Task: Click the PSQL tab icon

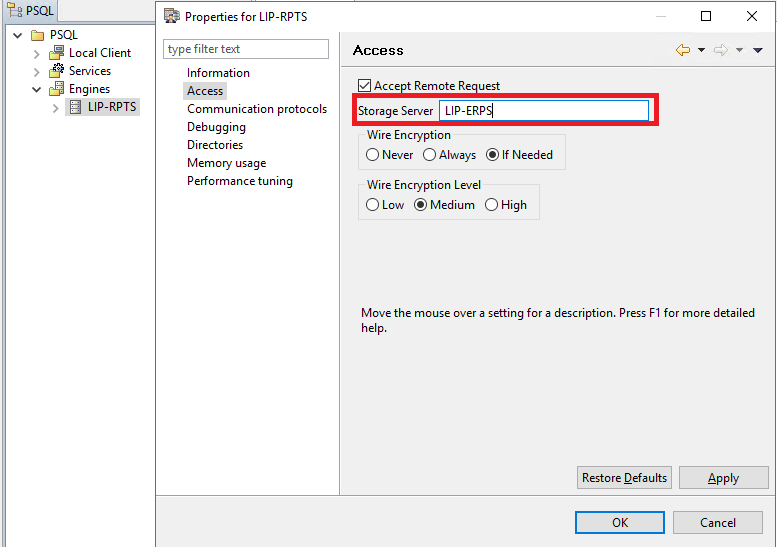Action: (x=14, y=11)
